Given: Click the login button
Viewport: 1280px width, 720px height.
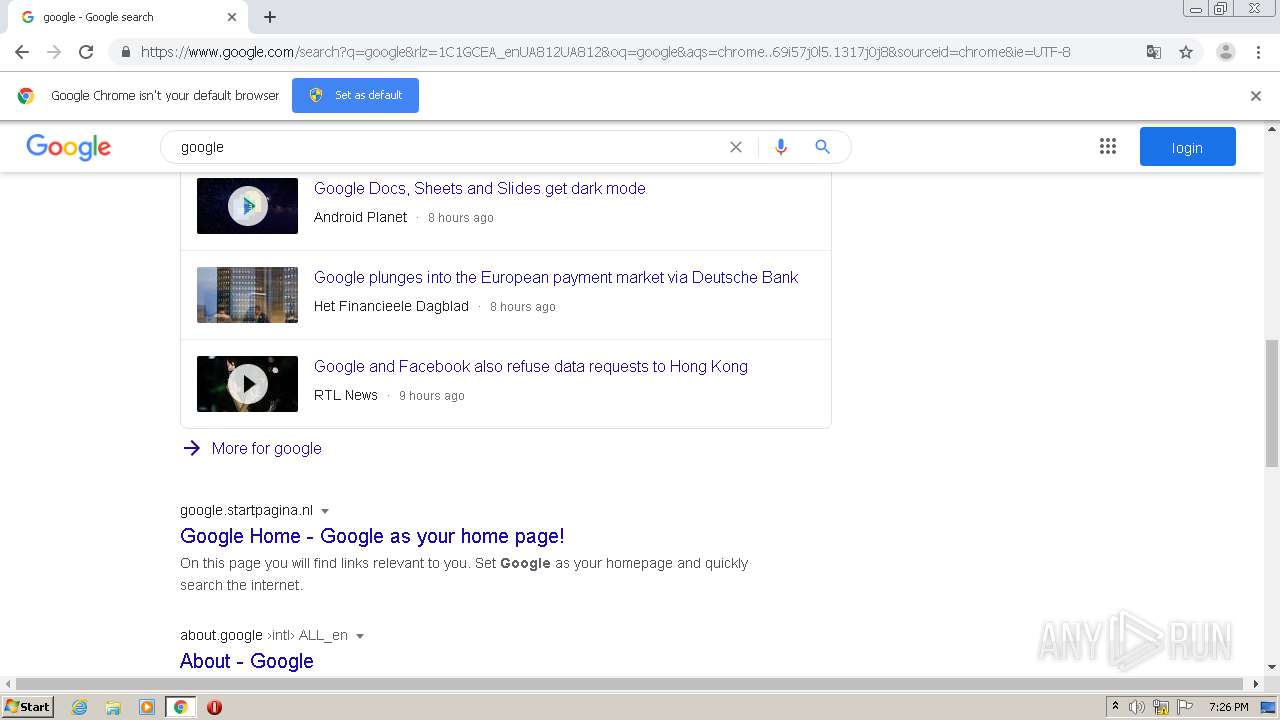Looking at the screenshot, I should [1187, 147].
